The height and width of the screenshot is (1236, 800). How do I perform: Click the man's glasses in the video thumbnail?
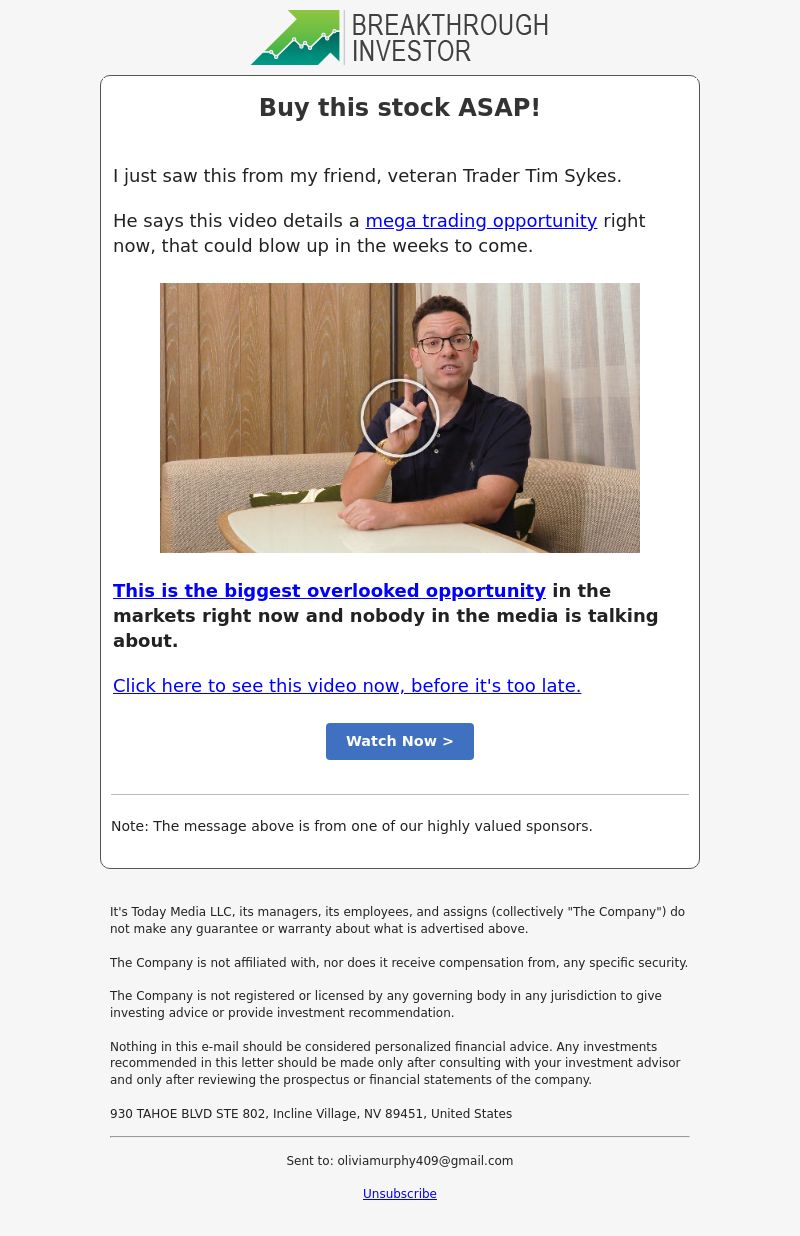pos(445,344)
